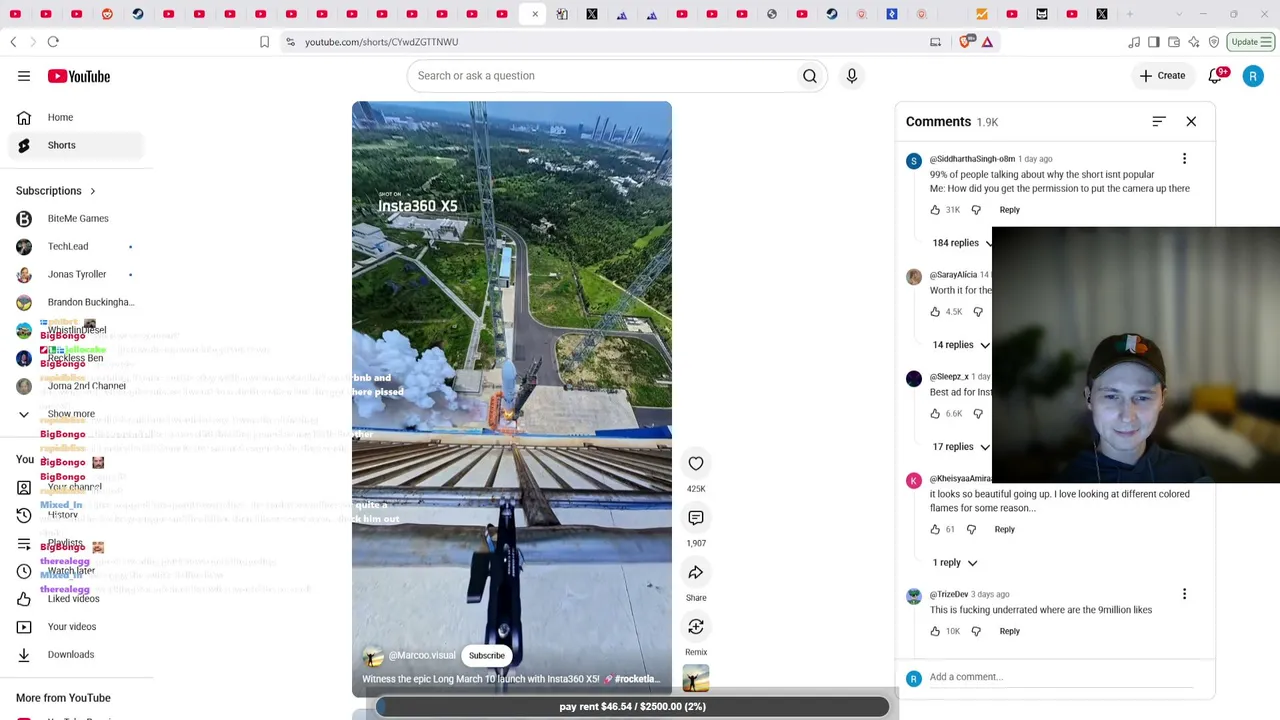Image resolution: width=1280 pixels, height=720 pixels.
Task: Open the Brave Rewards triangle icon
Action: click(987, 42)
